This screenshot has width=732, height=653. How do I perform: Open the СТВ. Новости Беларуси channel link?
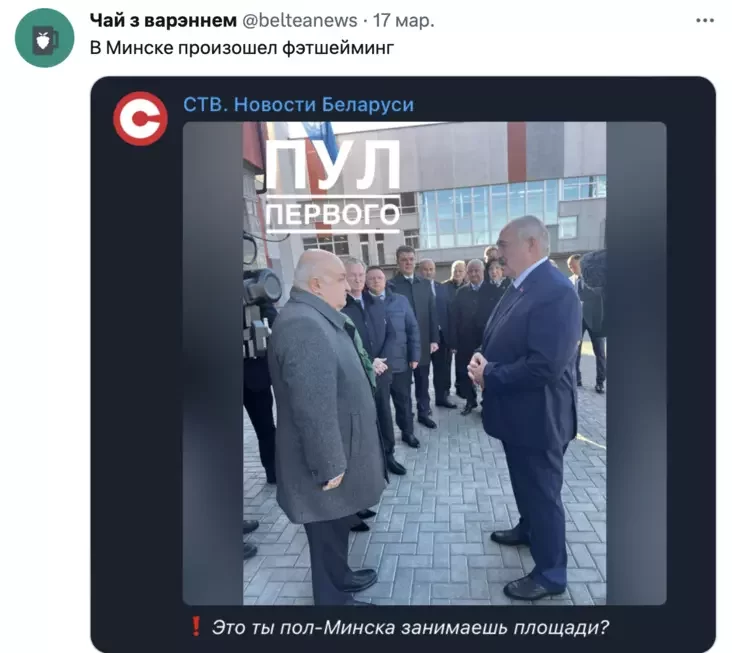point(298,105)
